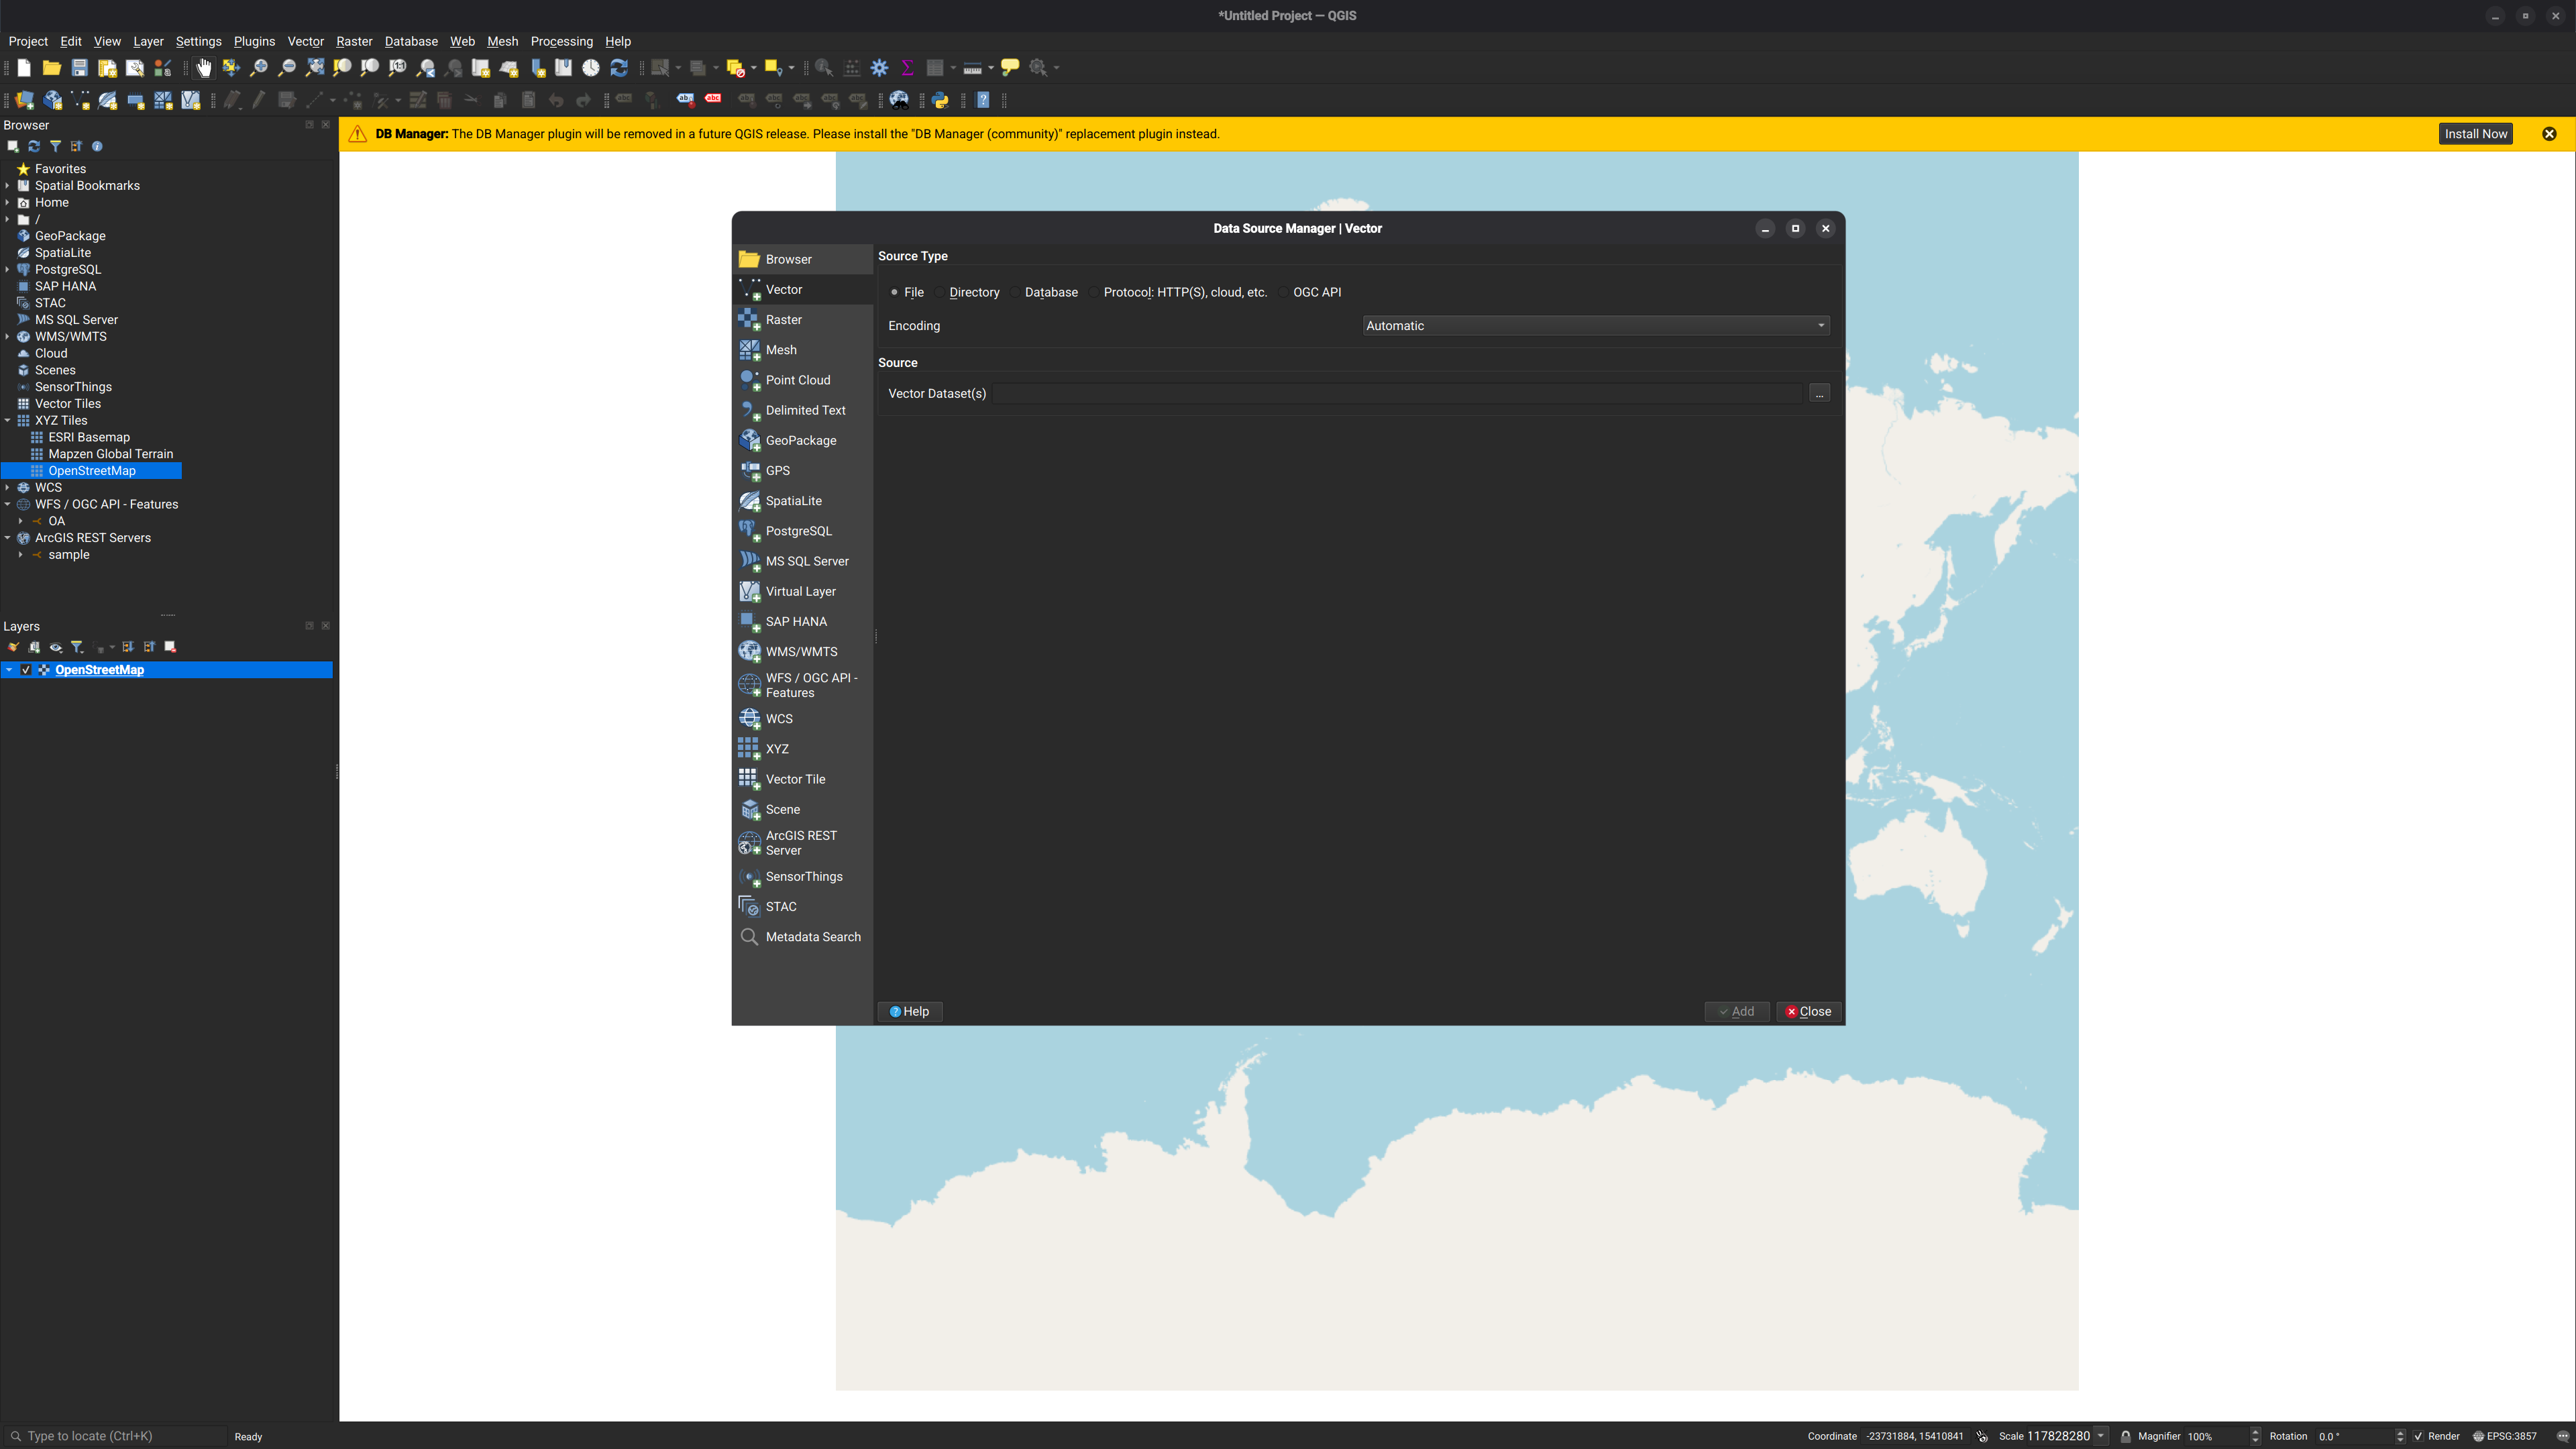Close the Data Source Manager via Close button
Screen dimensions: 2576x1449
(1810, 1011)
